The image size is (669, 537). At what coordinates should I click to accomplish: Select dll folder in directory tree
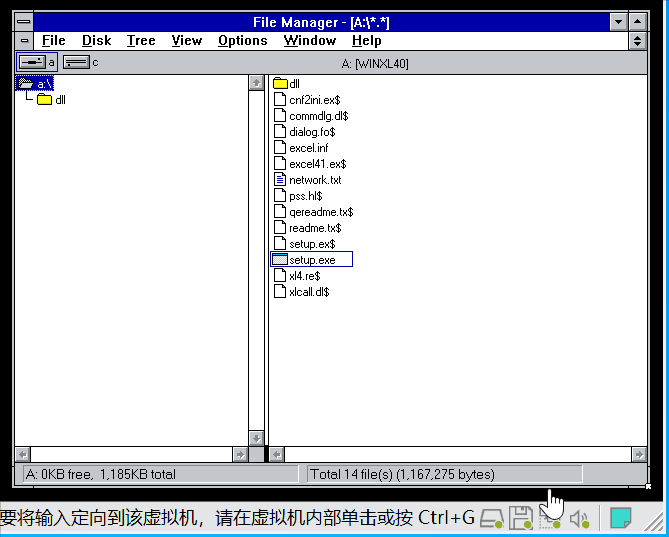point(51,100)
